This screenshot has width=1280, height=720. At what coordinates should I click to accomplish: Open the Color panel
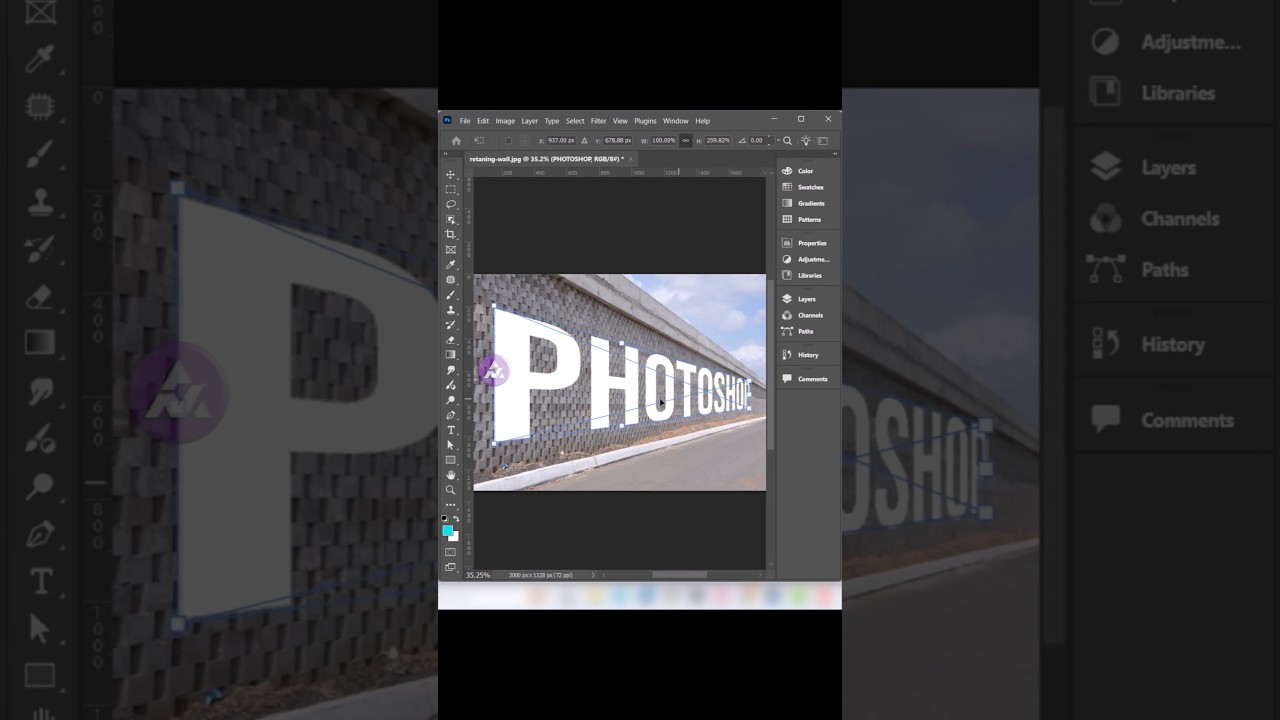click(805, 171)
